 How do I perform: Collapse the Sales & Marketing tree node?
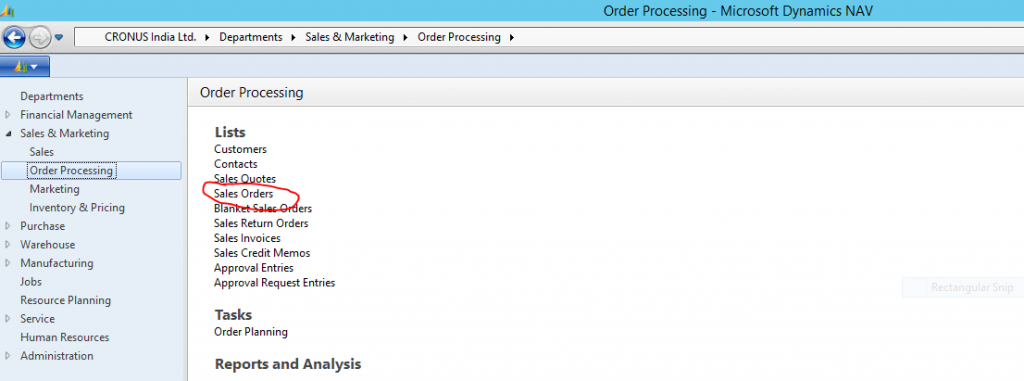[x=8, y=133]
